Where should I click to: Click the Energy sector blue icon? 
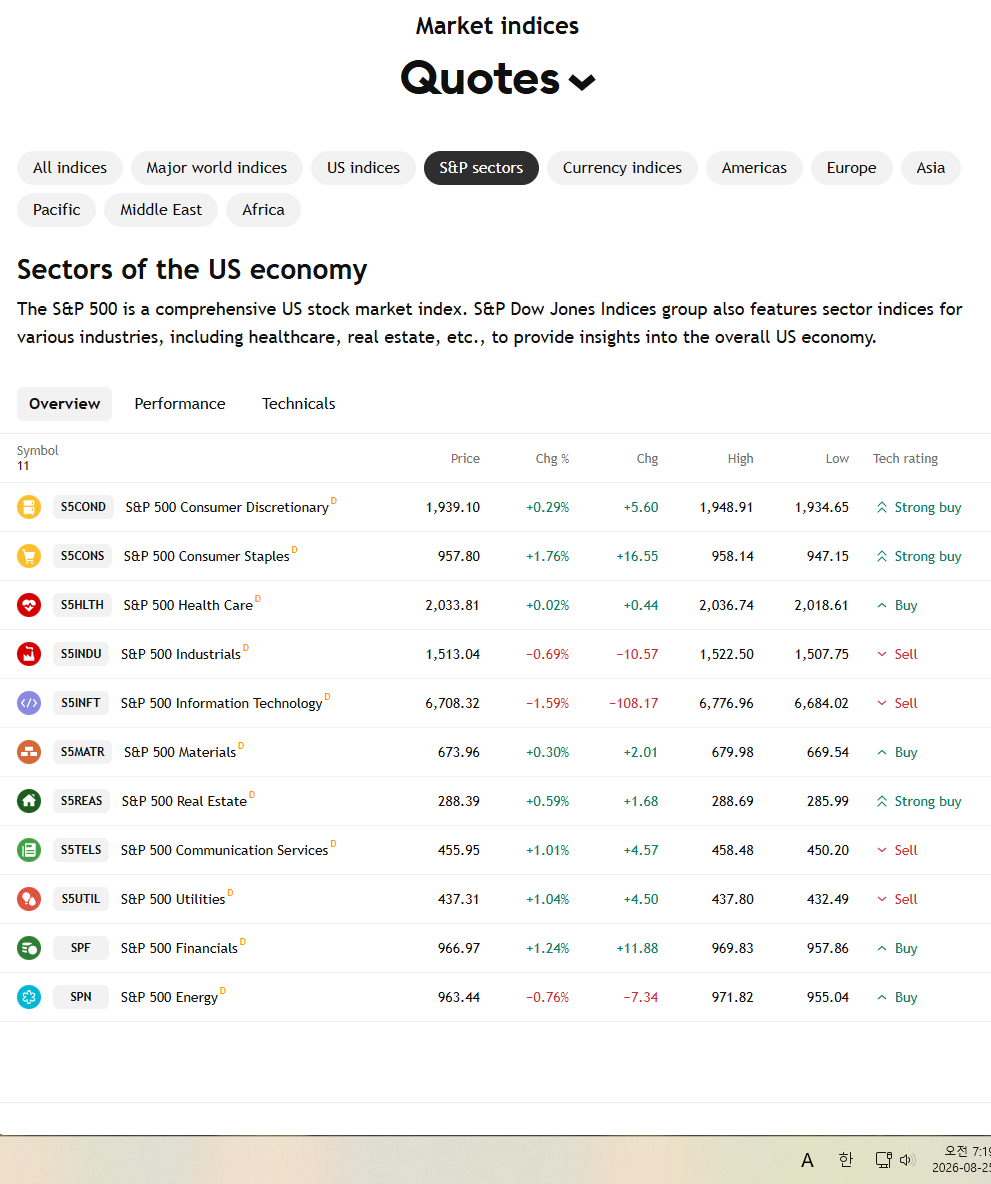pos(29,997)
